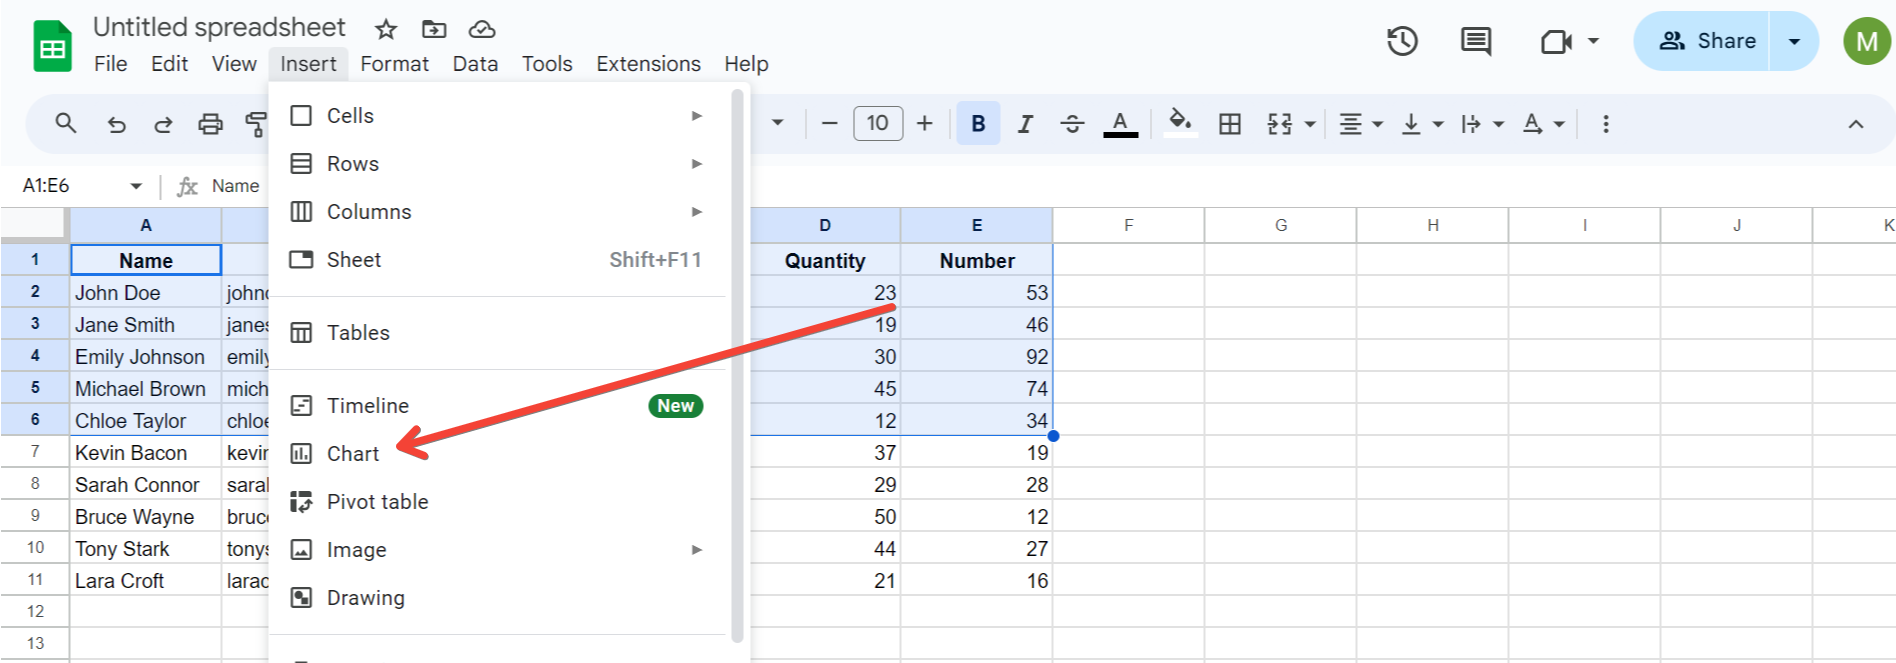
Task: Open the merge cells dropdown arrow
Action: [x=1309, y=125]
